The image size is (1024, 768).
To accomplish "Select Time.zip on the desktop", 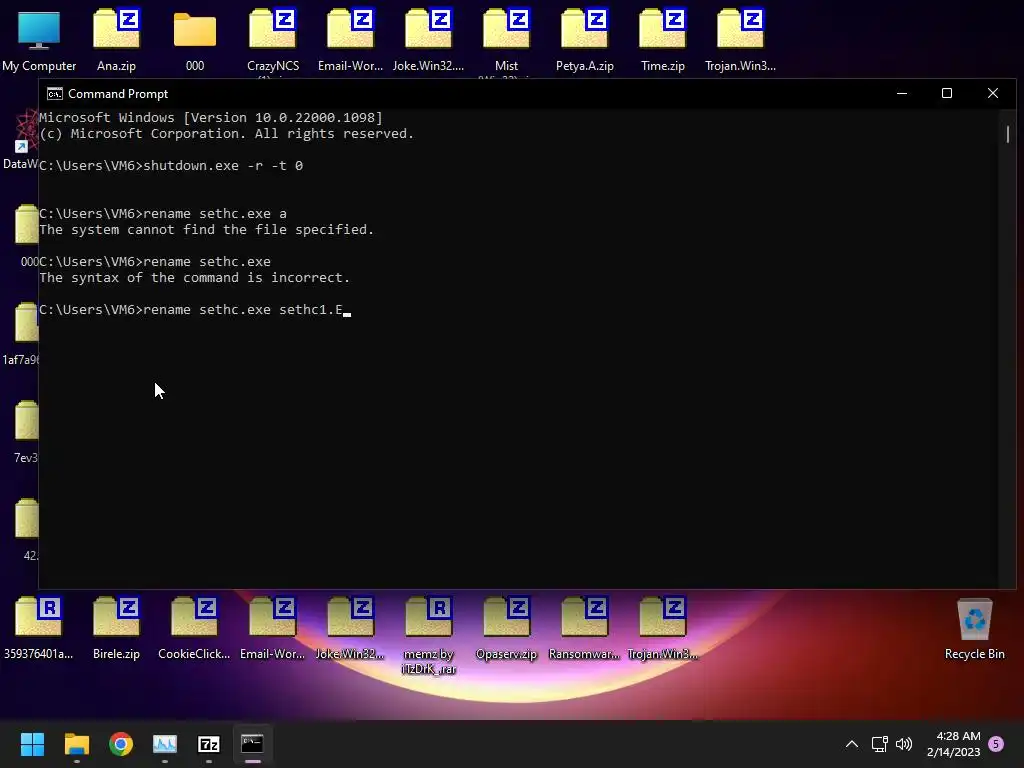I will point(662,40).
